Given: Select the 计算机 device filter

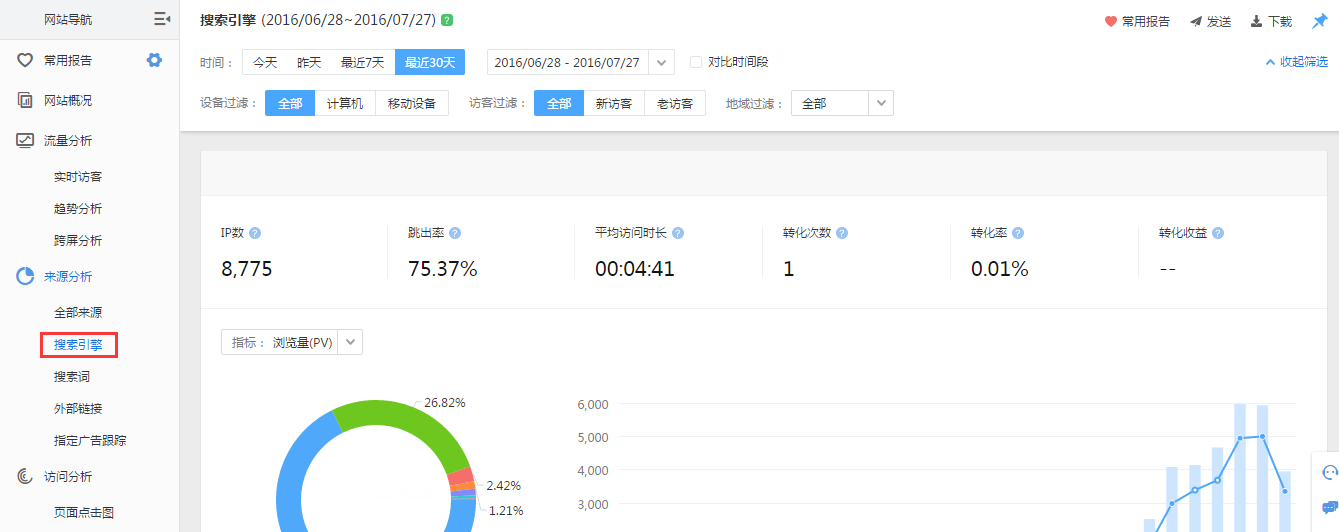Looking at the screenshot, I should 345,103.
